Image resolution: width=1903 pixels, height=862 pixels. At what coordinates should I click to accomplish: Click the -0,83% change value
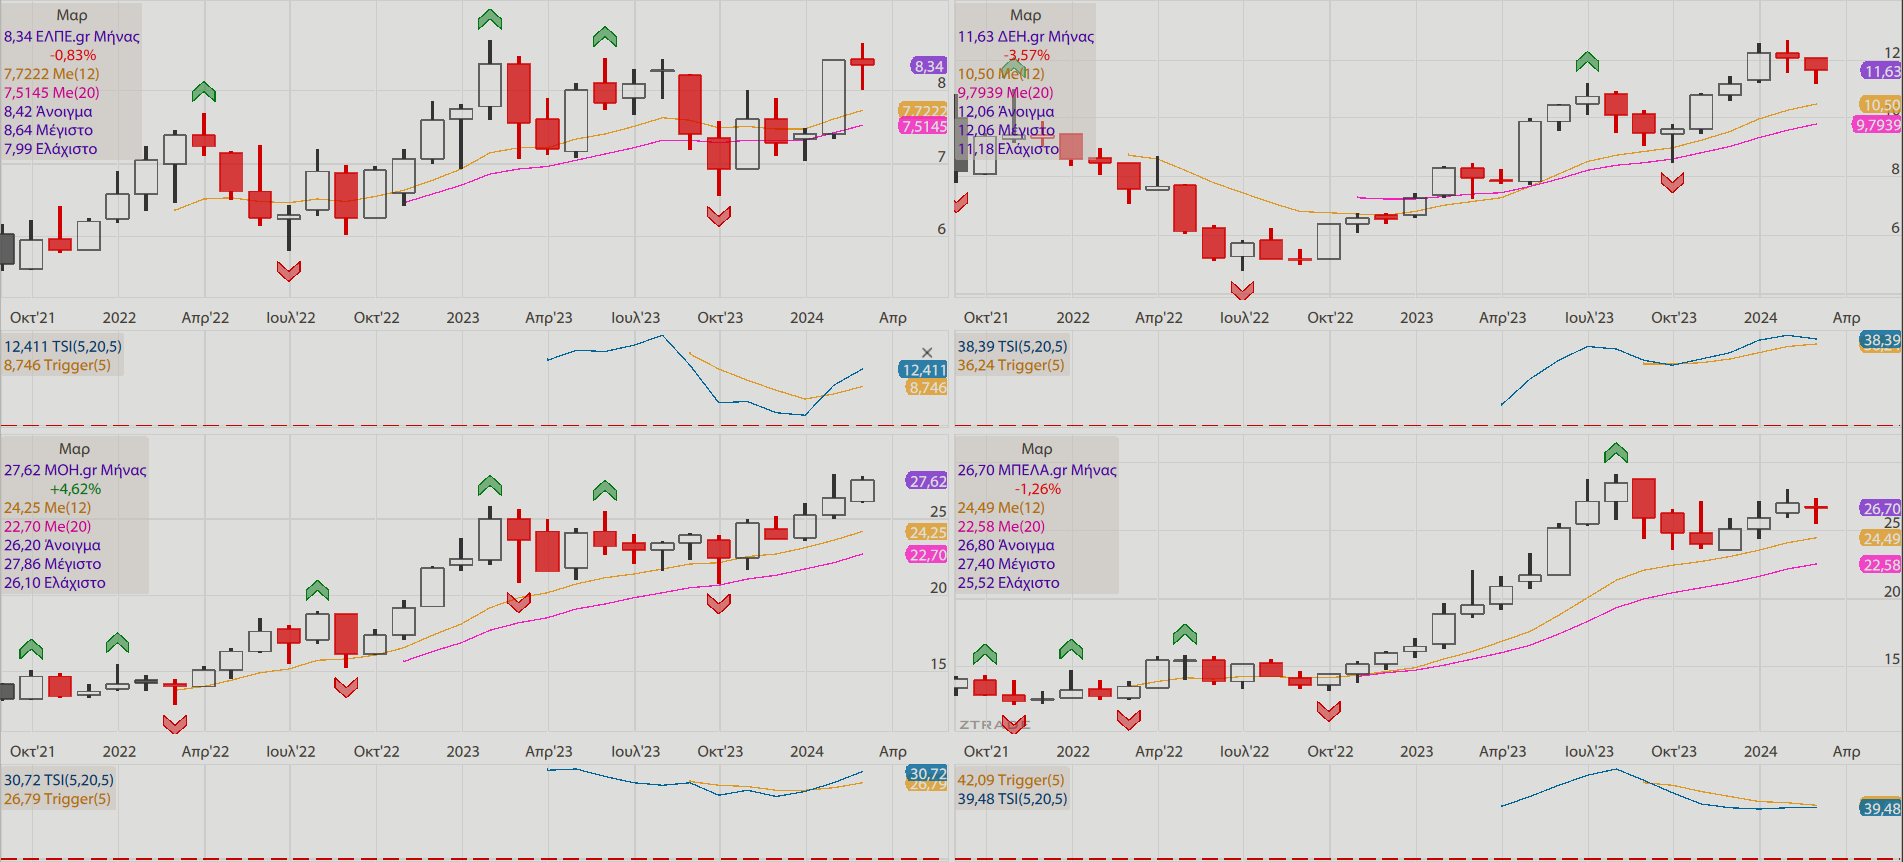click(74, 55)
